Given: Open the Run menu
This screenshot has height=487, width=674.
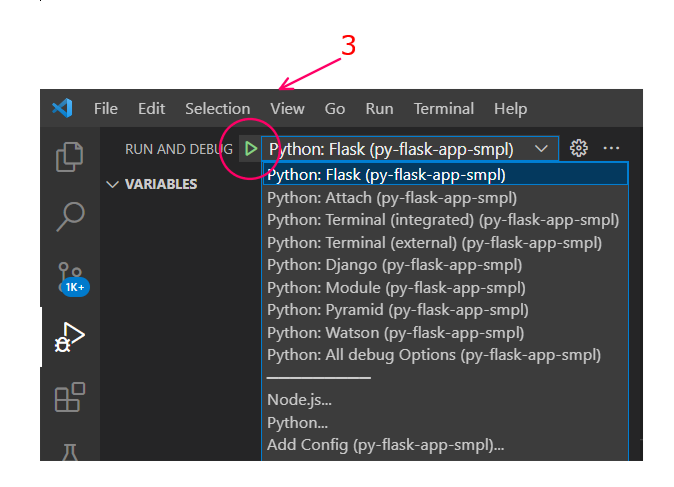Looking at the screenshot, I should [x=379, y=108].
